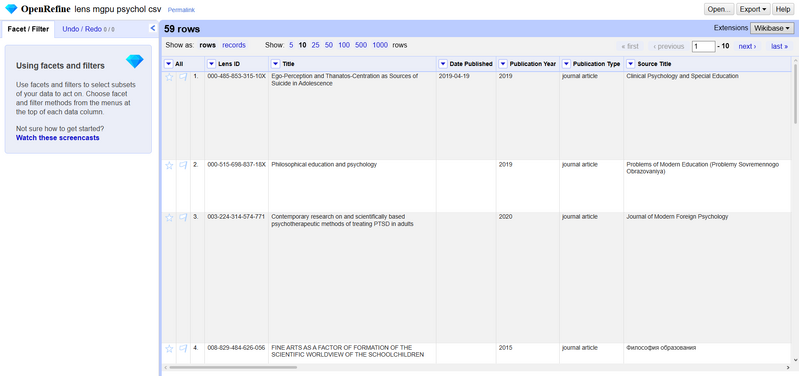Show 50 rows per page
The width and height of the screenshot is (799, 376).
pyautogui.click(x=329, y=45)
